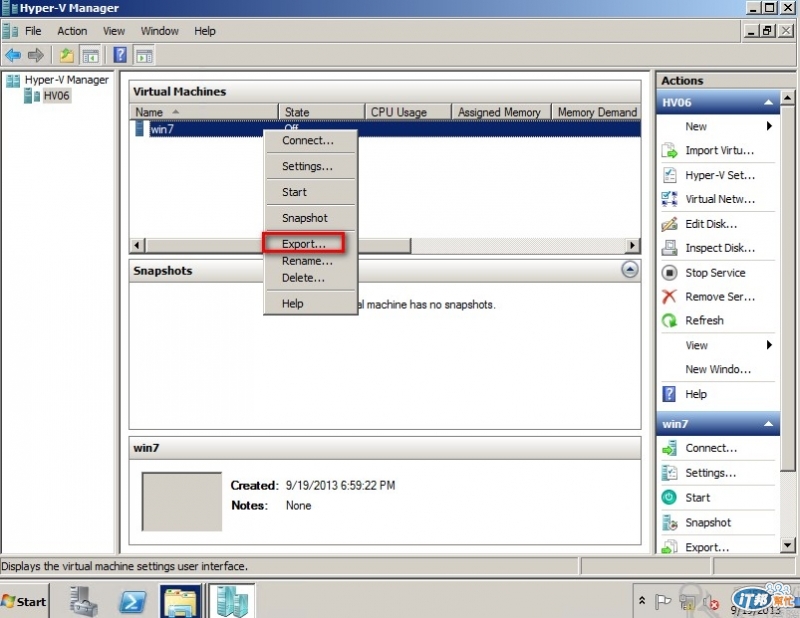Click Export icon in Actions pane
Viewport: 800px width, 618px height.
pyautogui.click(x=669, y=547)
